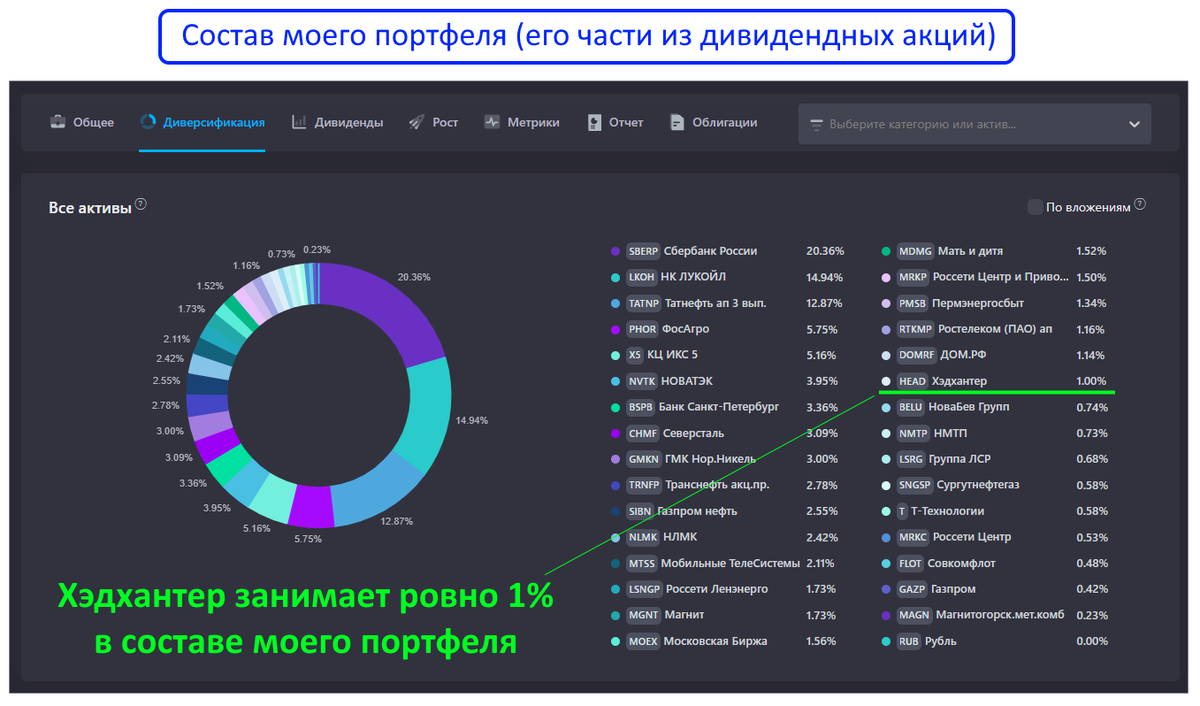Click the NVTK ticker badge
Image resolution: width=1200 pixels, height=706 pixels.
tap(642, 381)
